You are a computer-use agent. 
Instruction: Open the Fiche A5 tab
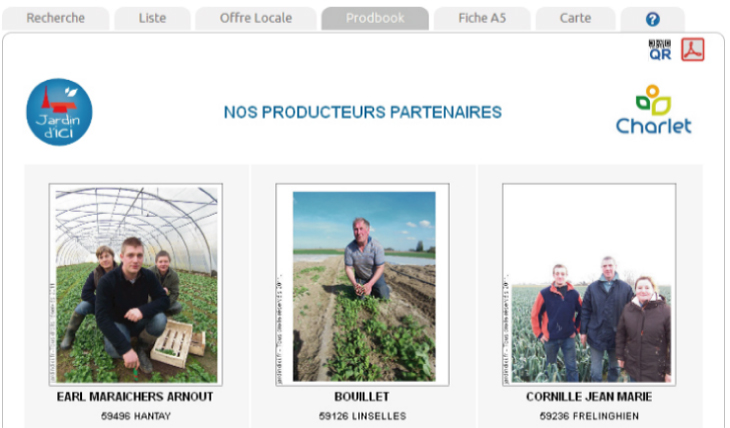(x=482, y=18)
